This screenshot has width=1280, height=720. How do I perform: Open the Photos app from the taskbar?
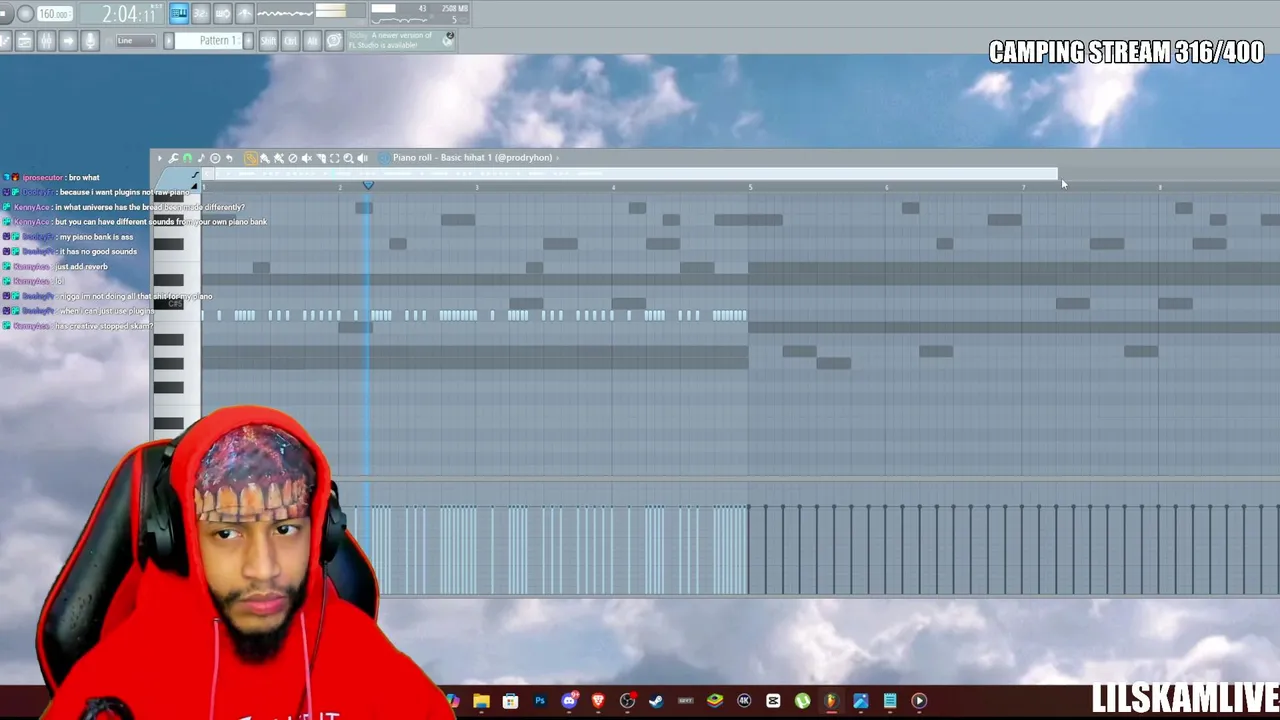tap(860, 701)
